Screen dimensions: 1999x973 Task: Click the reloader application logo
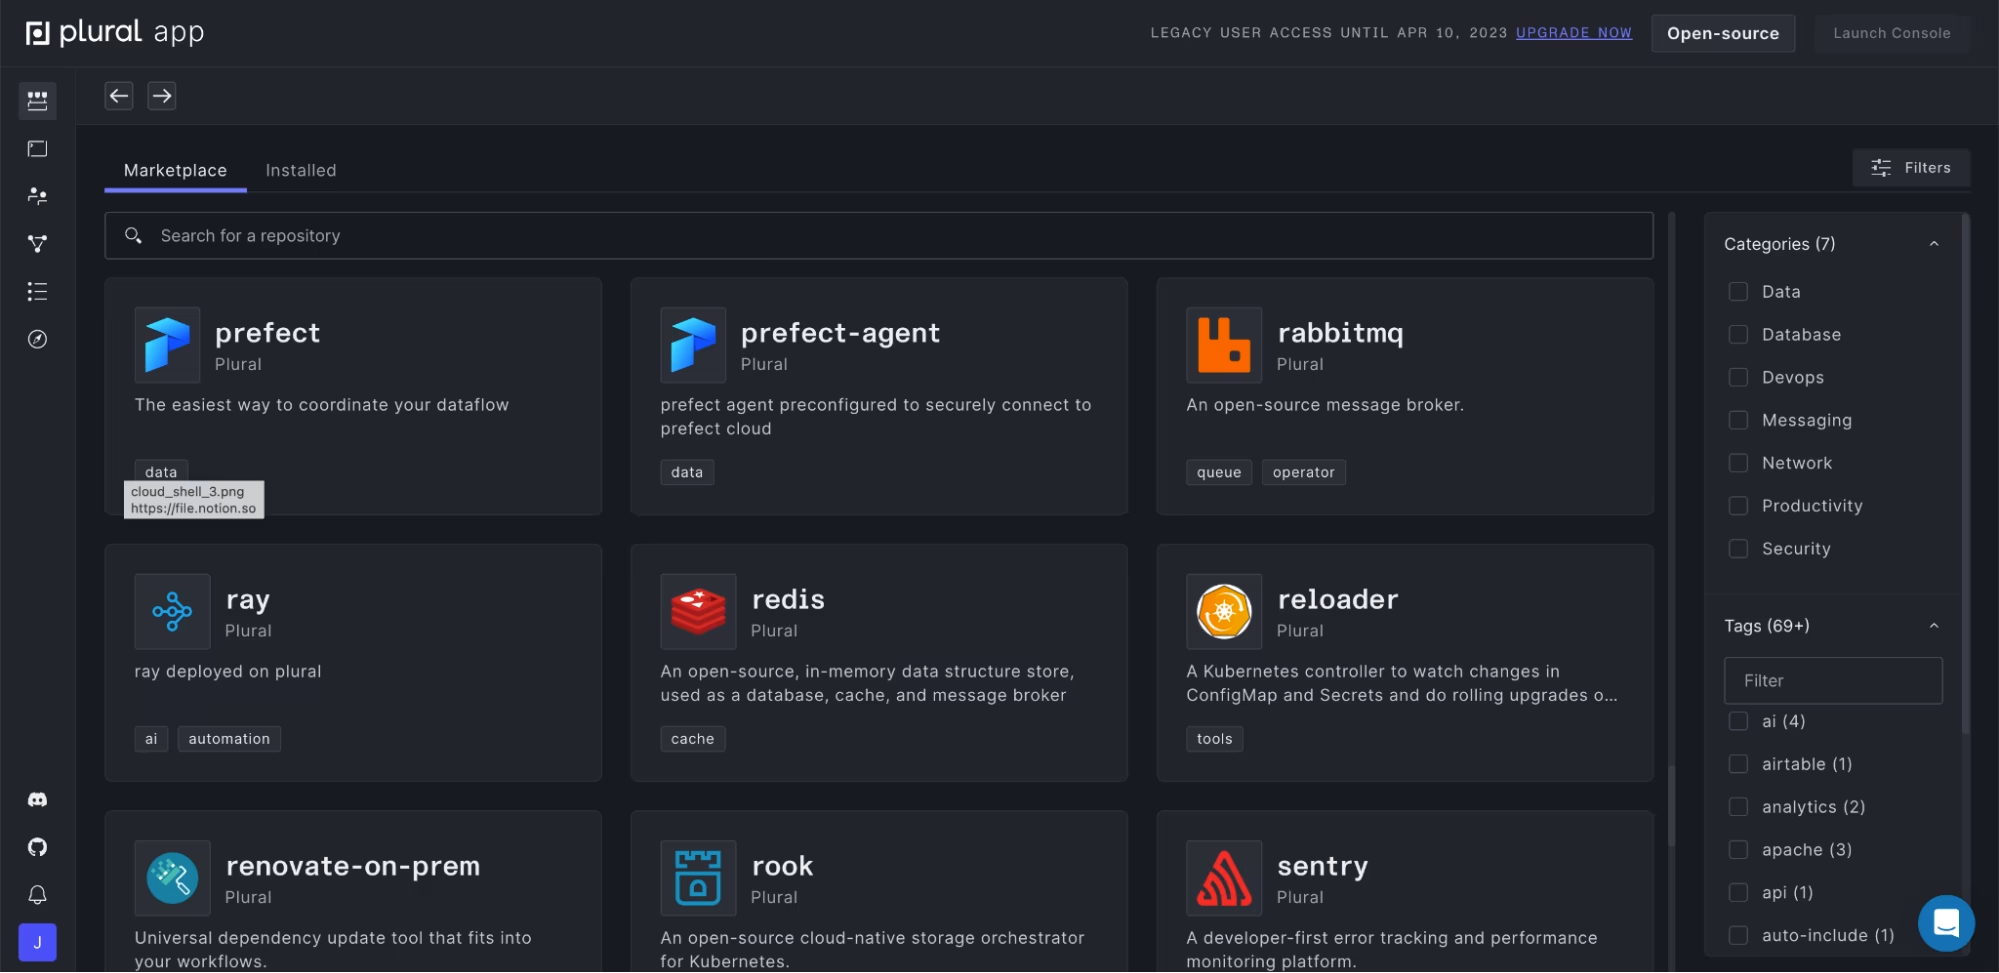coord(1224,612)
